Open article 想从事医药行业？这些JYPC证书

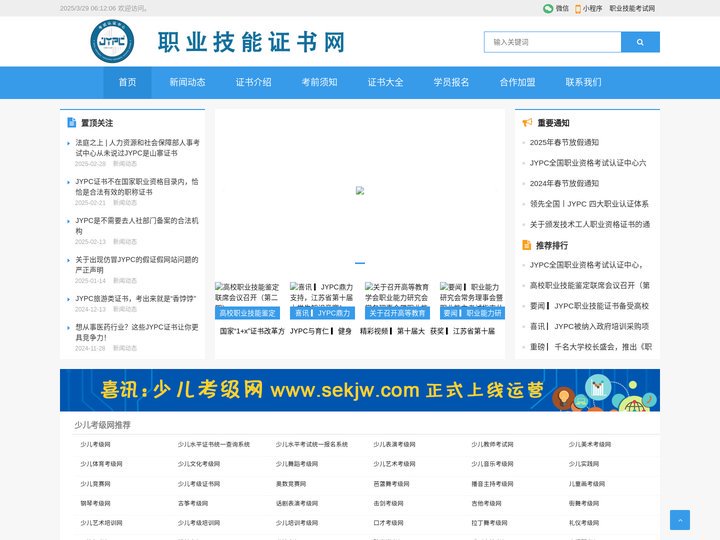(x=137, y=332)
